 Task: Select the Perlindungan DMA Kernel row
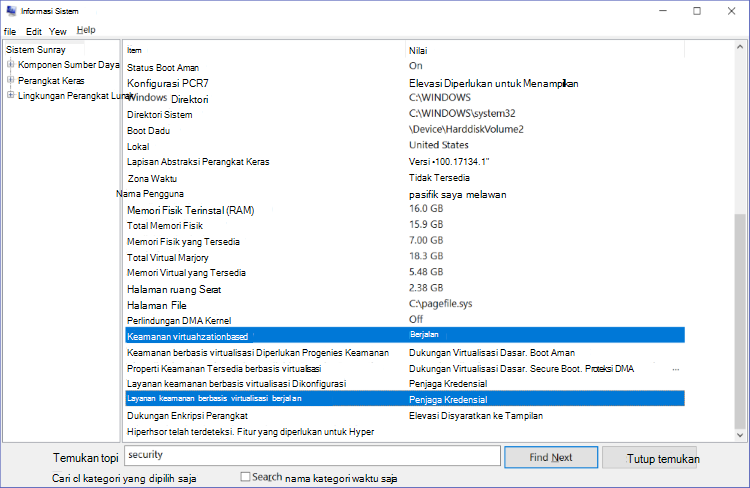405,320
